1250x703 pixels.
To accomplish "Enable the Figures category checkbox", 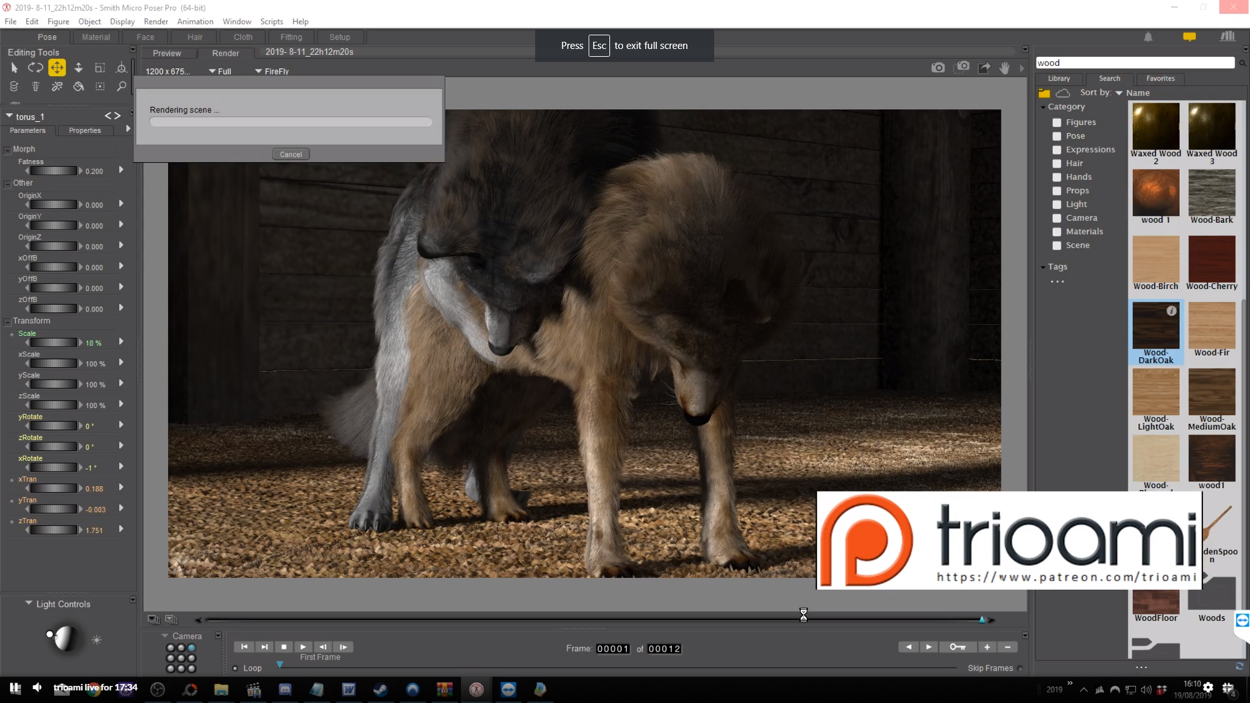I will point(1057,123).
